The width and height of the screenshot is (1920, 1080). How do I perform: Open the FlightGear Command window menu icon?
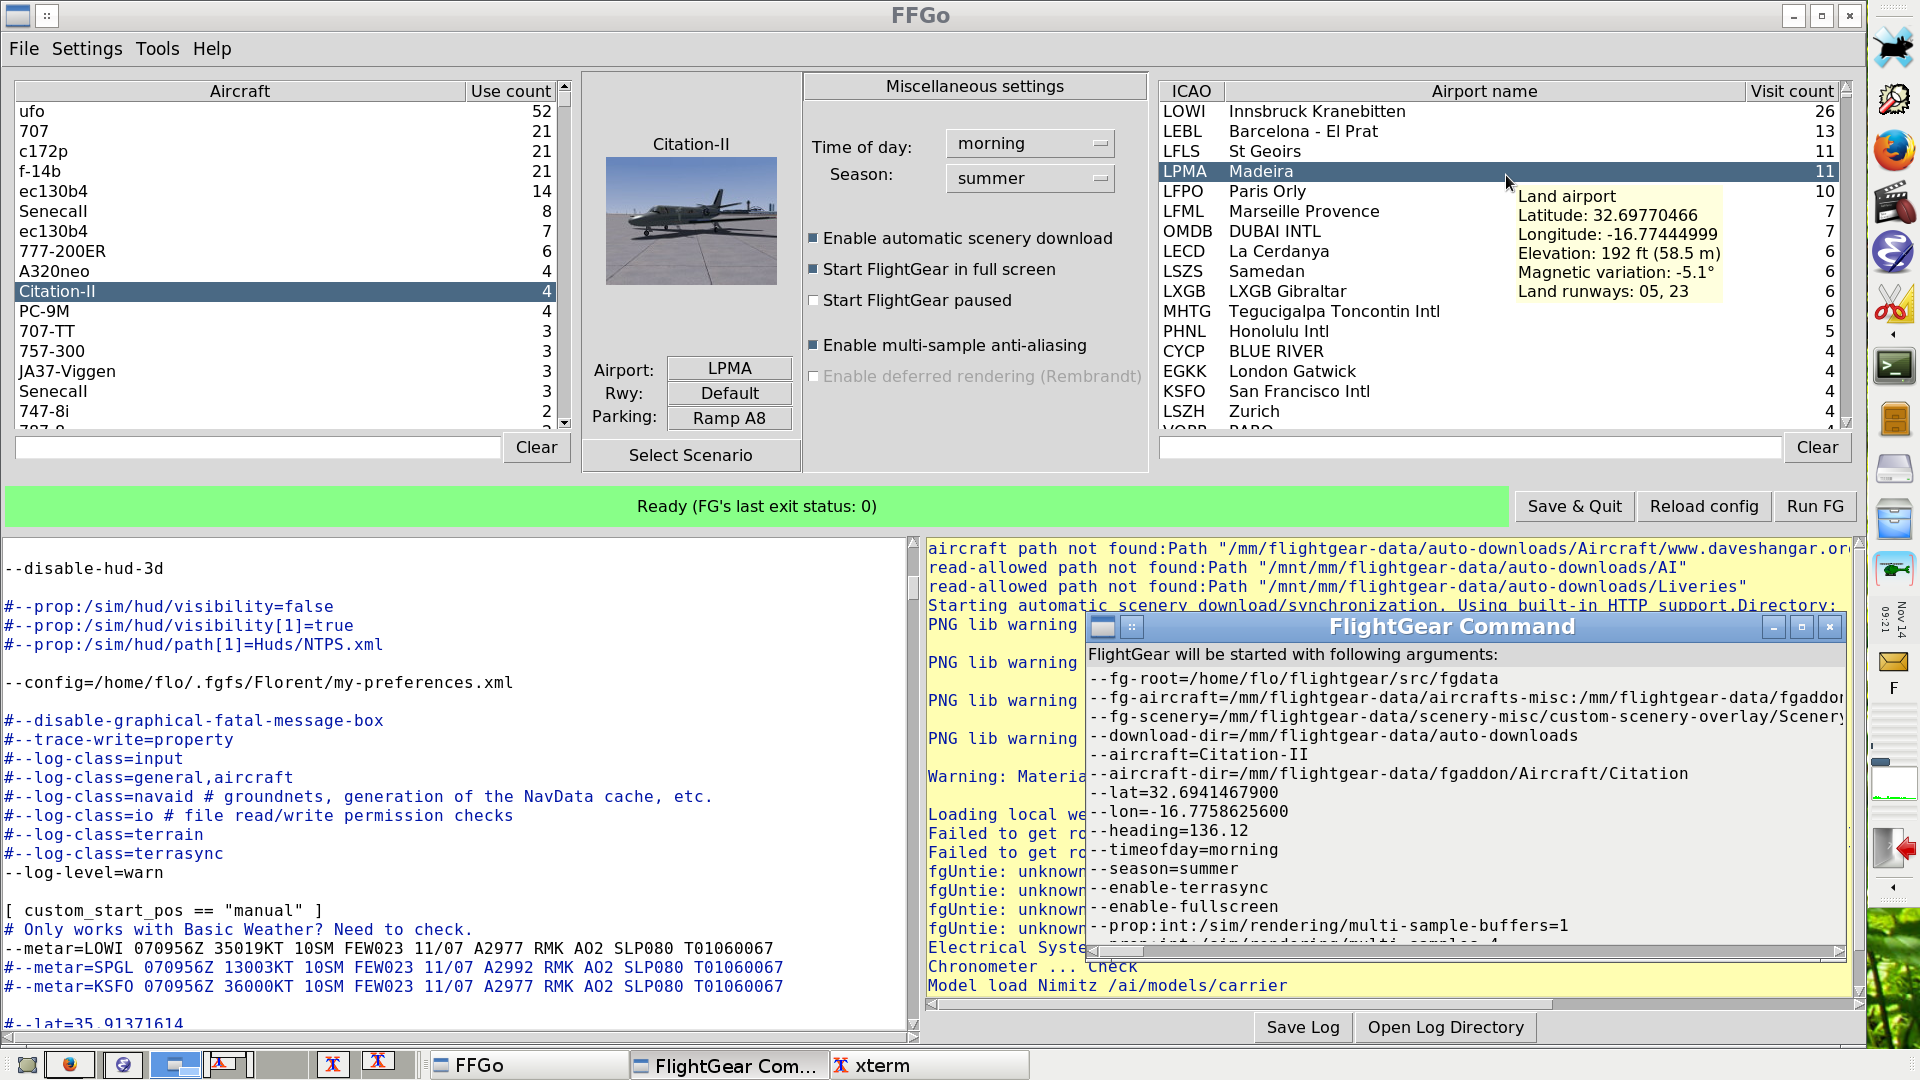(1103, 627)
